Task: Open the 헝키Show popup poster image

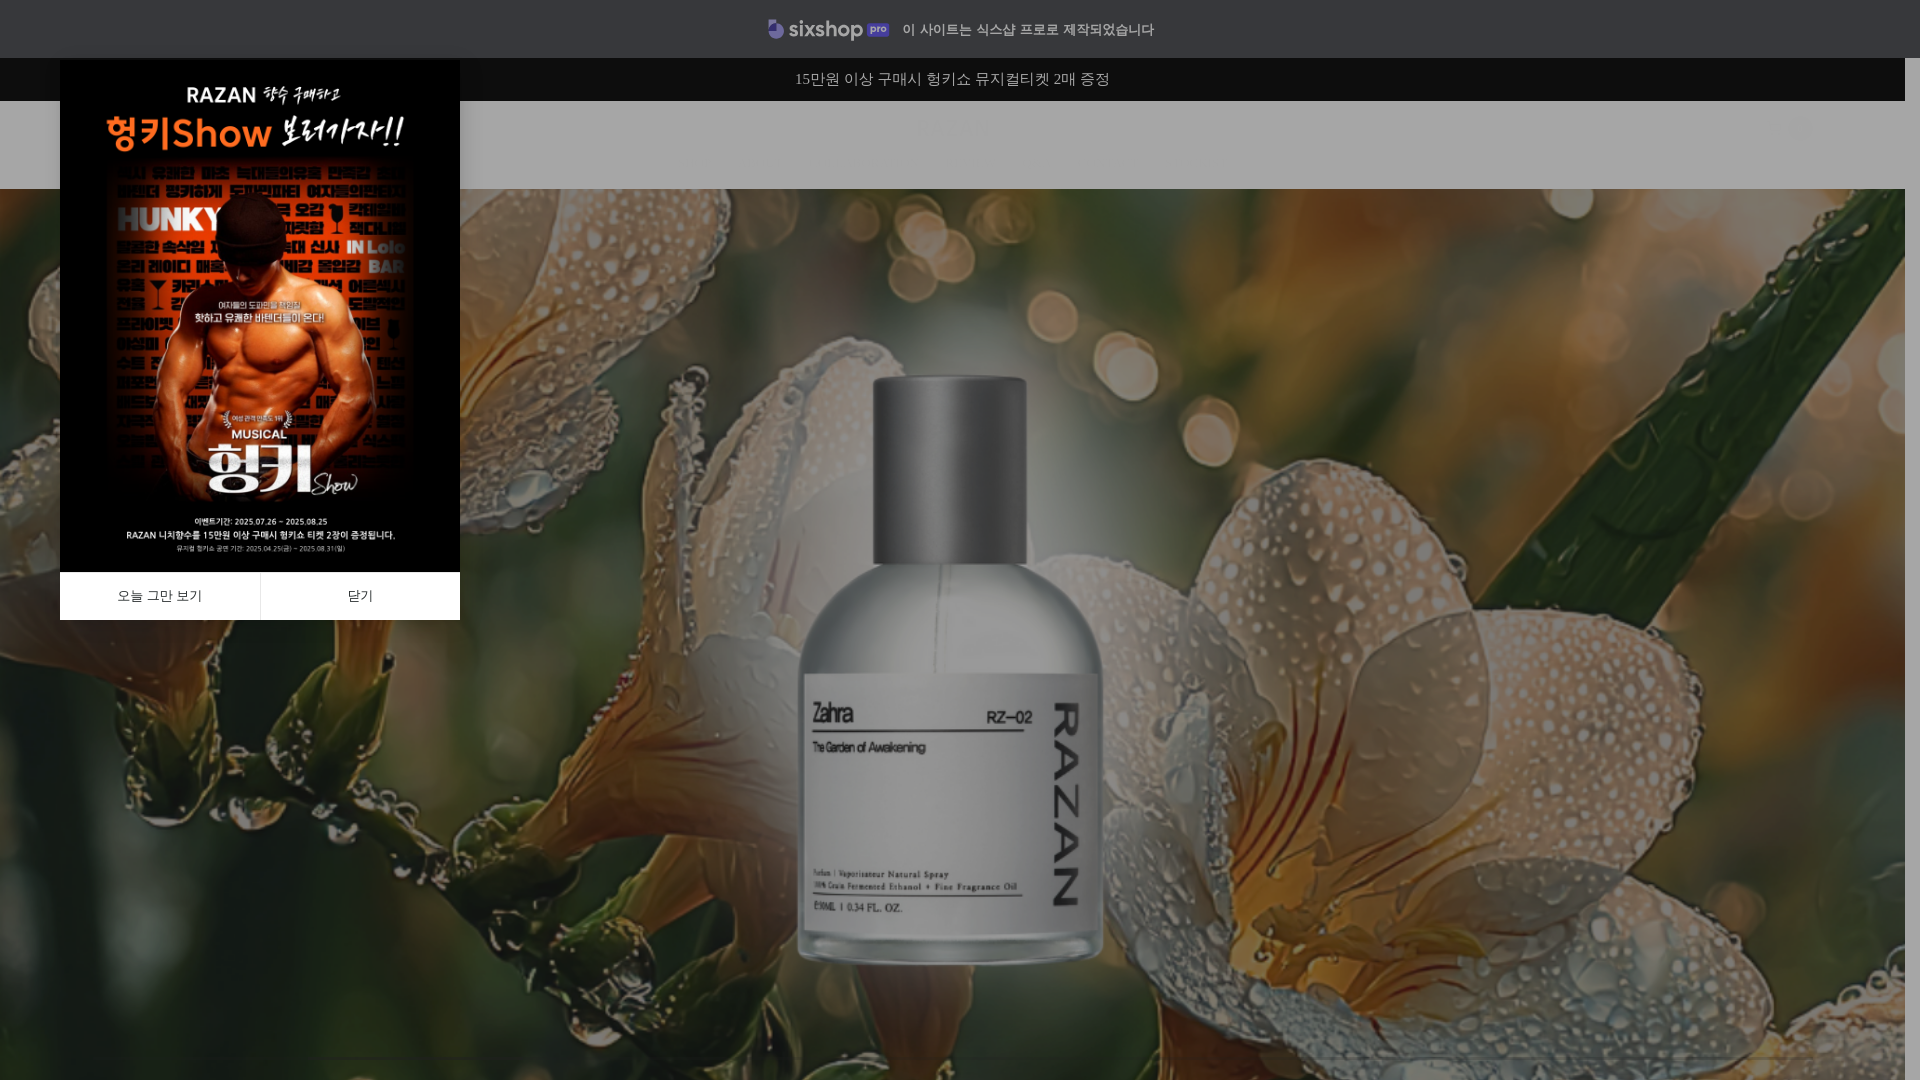Action: click(x=260, y=316)
